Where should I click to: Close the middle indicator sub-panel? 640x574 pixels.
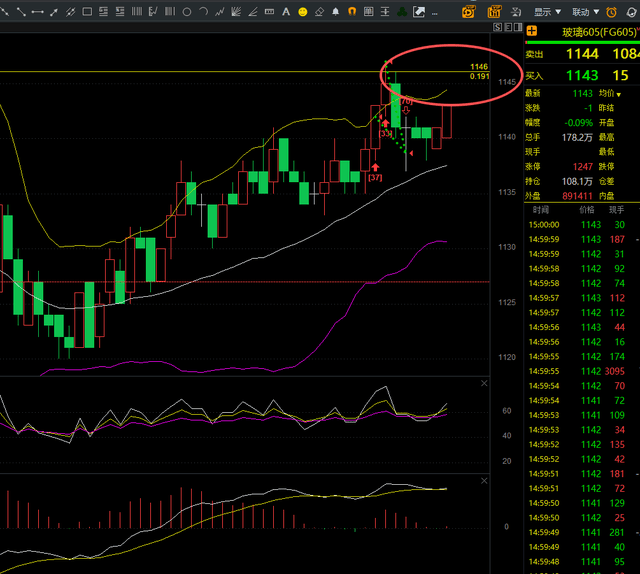(x=485, y=383)
